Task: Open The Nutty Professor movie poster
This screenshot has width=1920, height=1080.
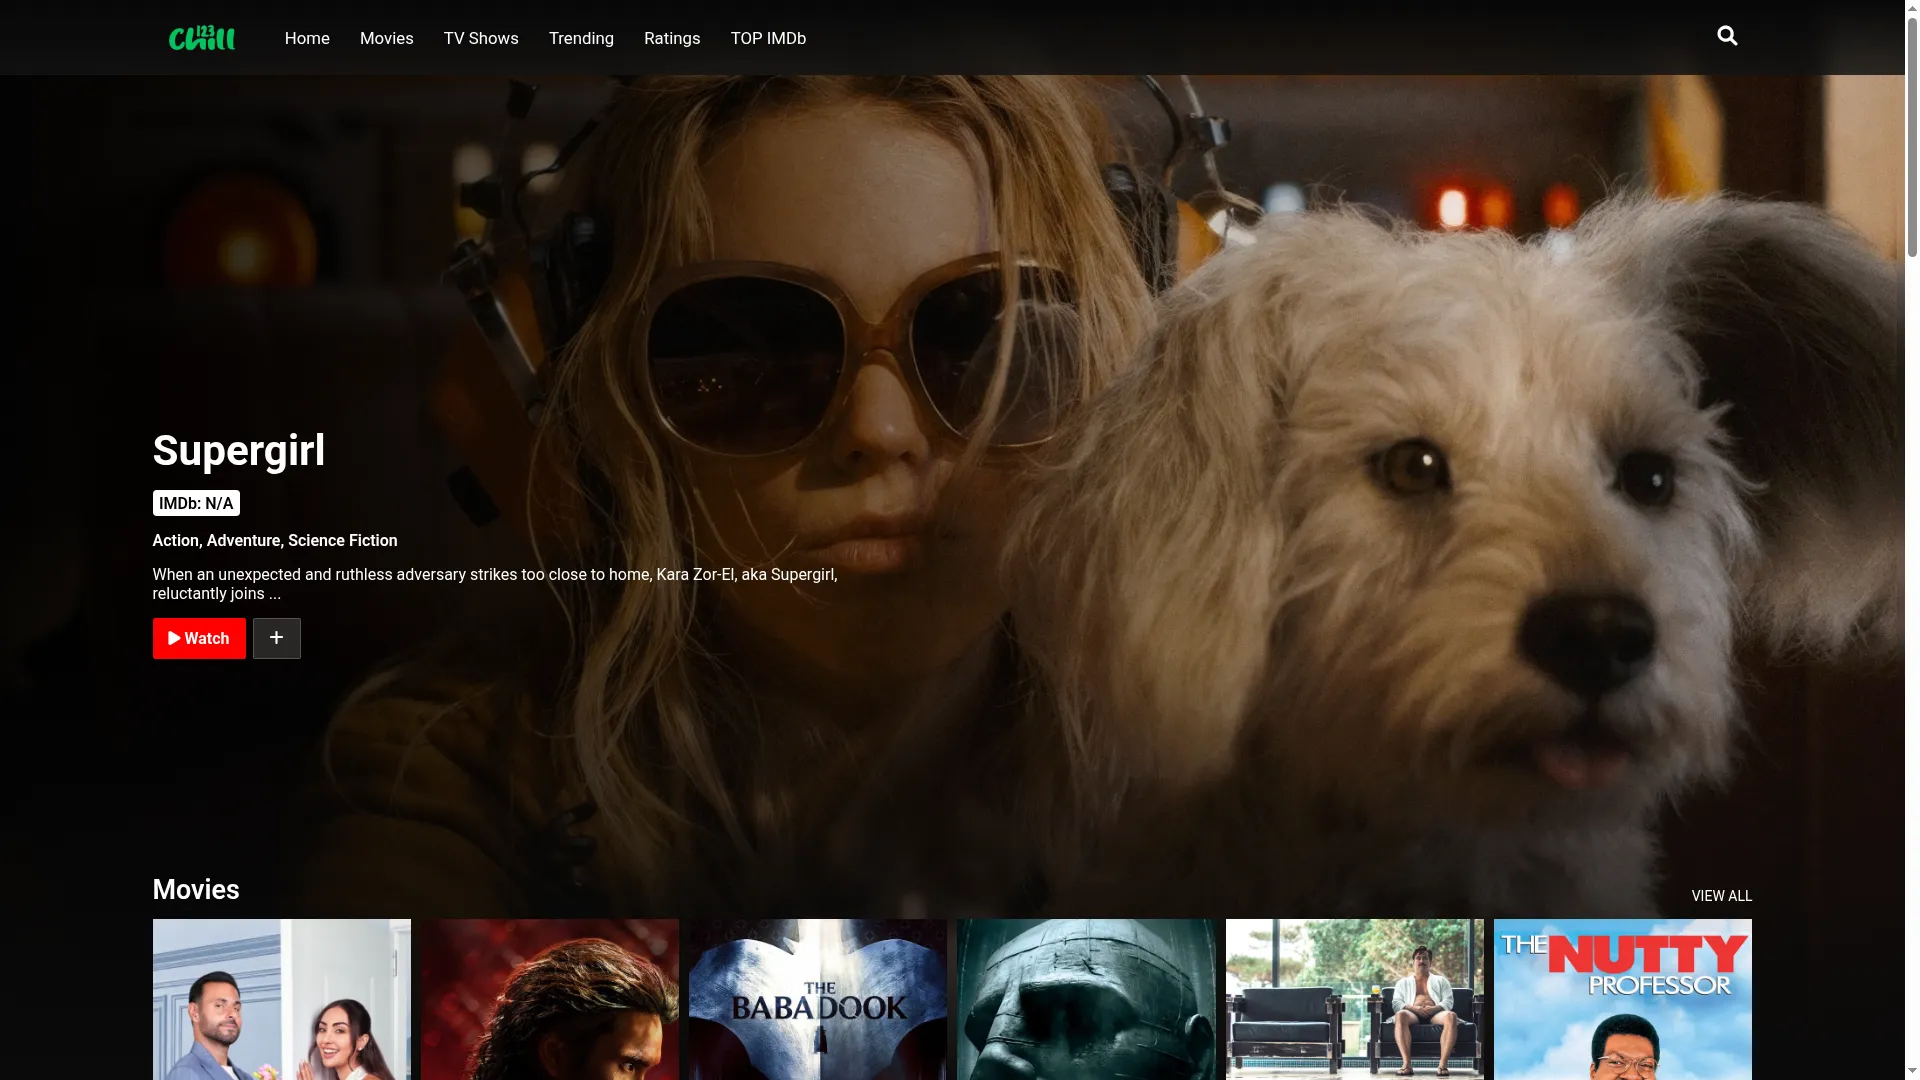Action: coord(1622,999)
